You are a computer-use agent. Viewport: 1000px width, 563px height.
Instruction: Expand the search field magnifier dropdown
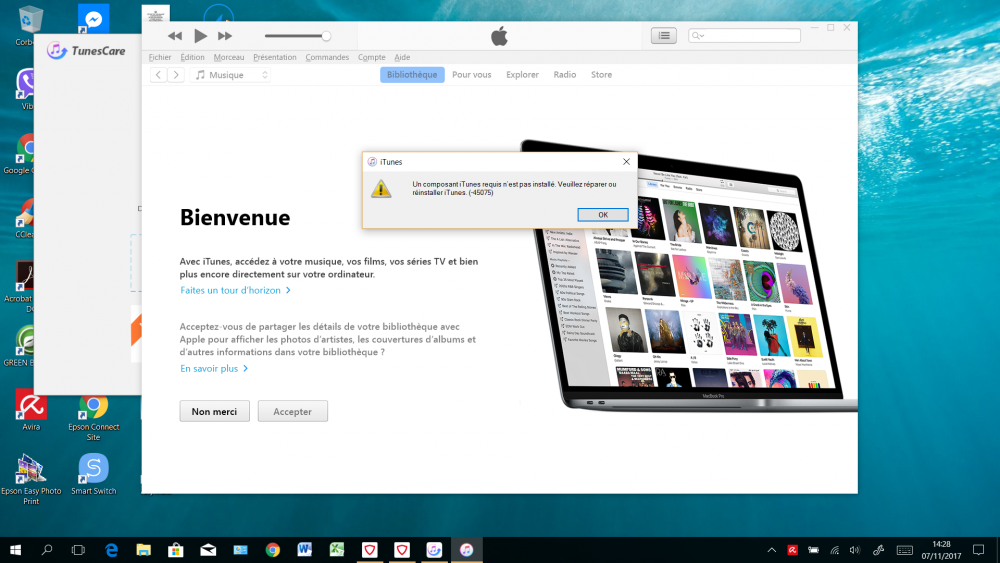pos(699,36)
